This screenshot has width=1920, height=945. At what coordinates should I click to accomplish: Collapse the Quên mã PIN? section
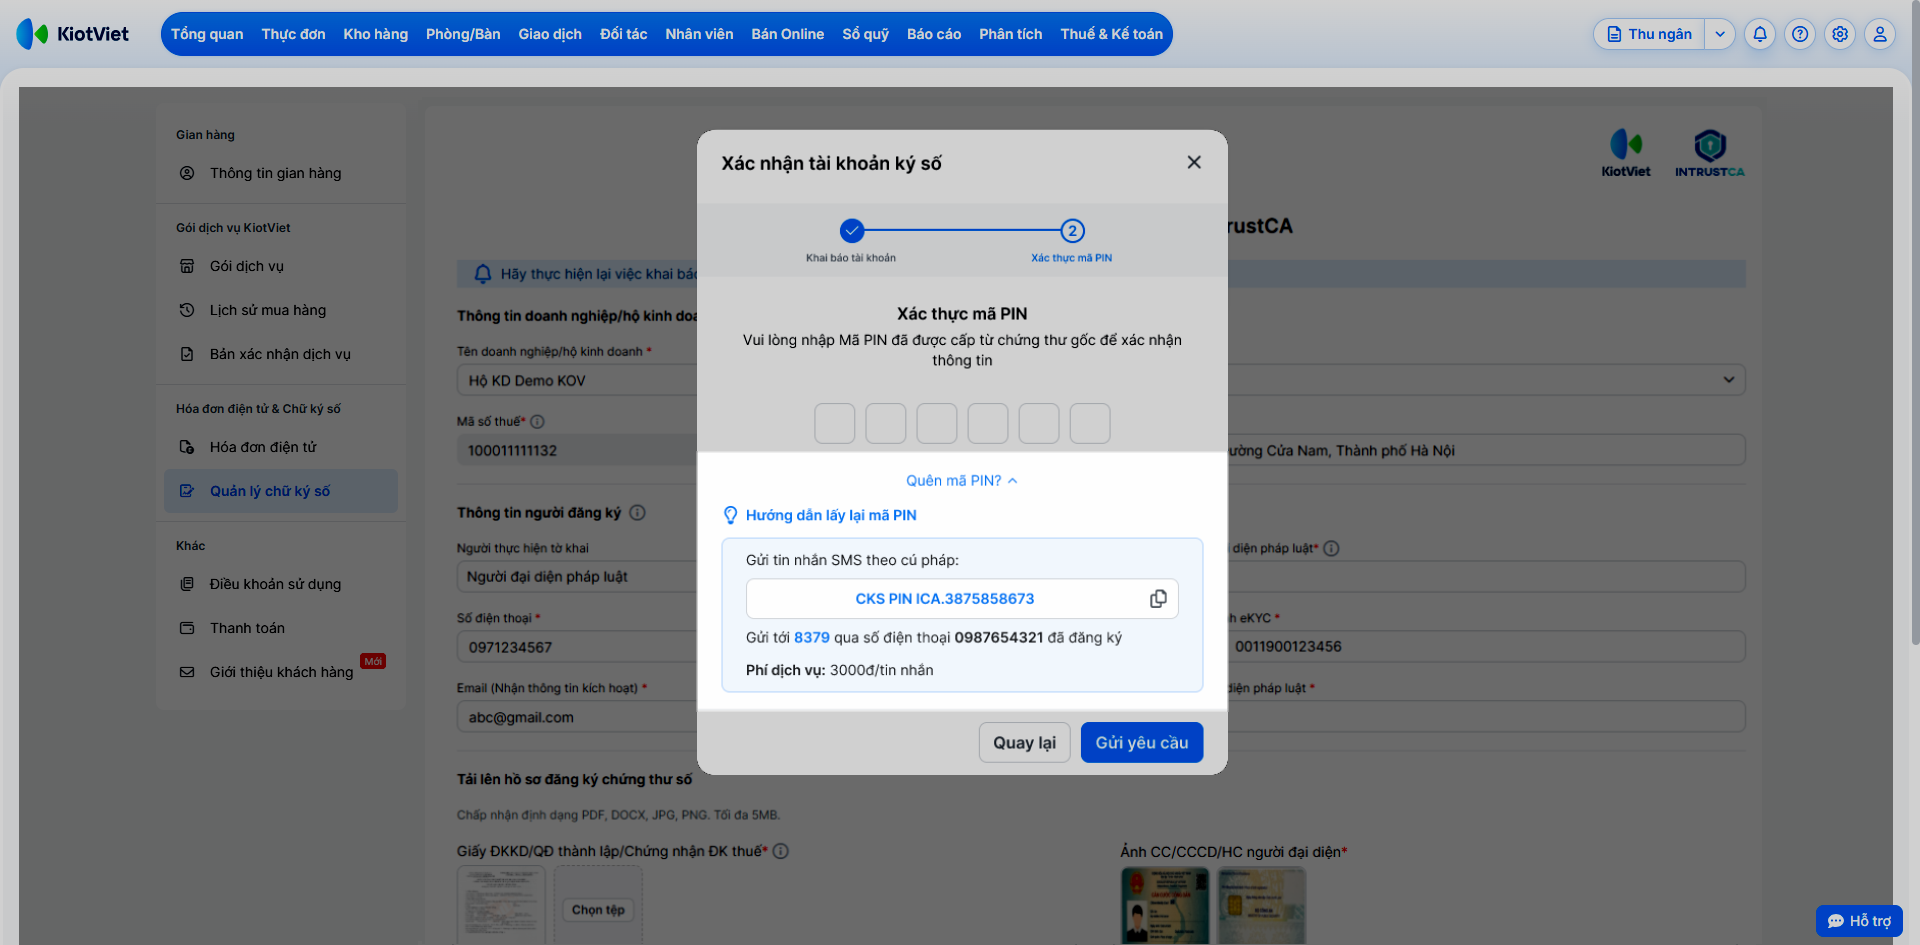pyautogui.click(x=962, y=481)
